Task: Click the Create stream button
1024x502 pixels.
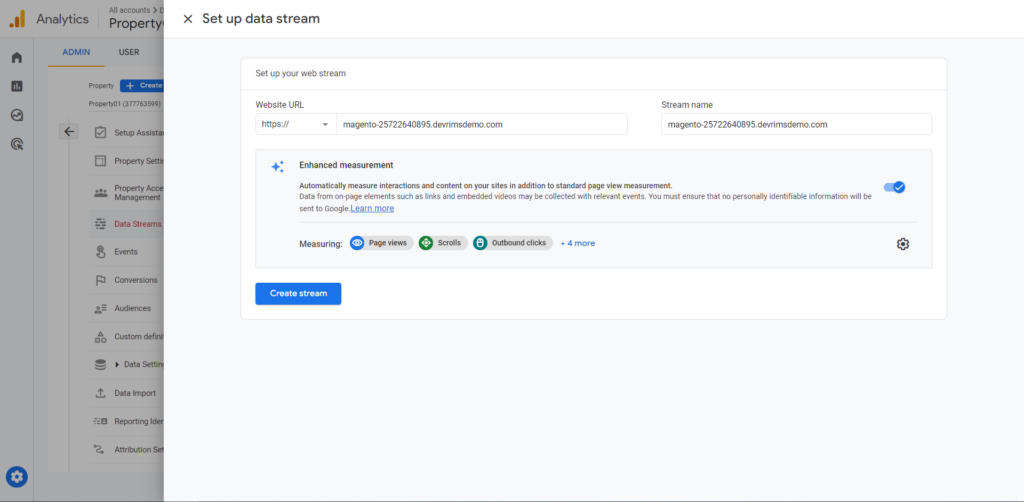Action: point(298,294)
